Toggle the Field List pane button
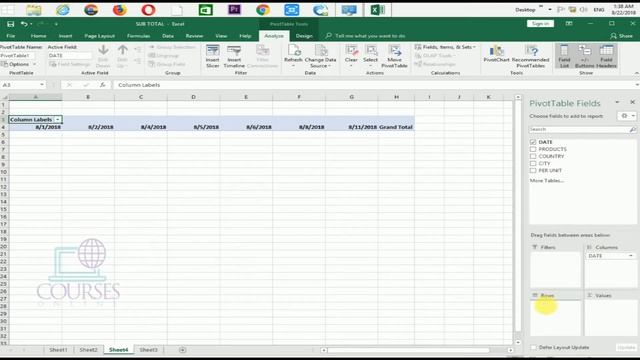Screen dimensions: 640x360 coord(564,56)
